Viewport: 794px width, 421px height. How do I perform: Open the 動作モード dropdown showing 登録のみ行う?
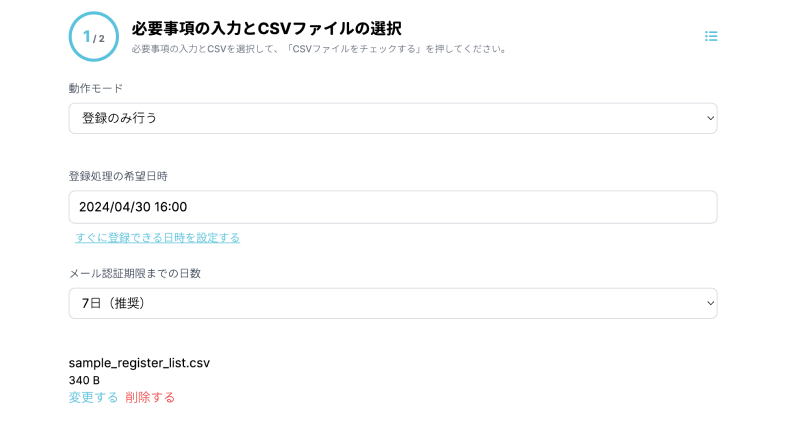pos(392,118)
